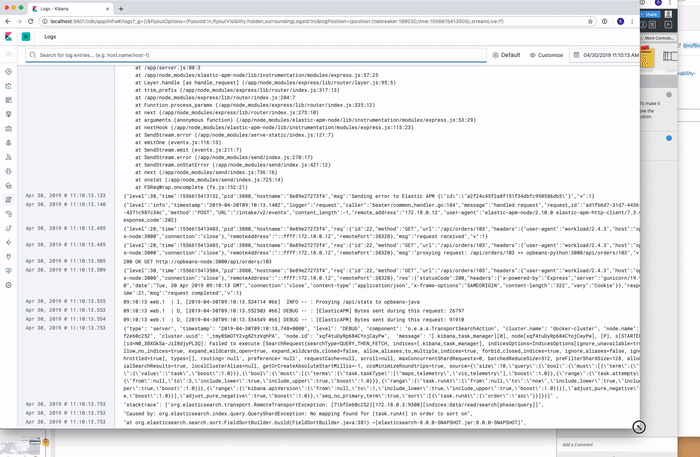This screenshot has height=457, width=700.
Task: Click Share button in the background window
Action: [x=650, y=14]
